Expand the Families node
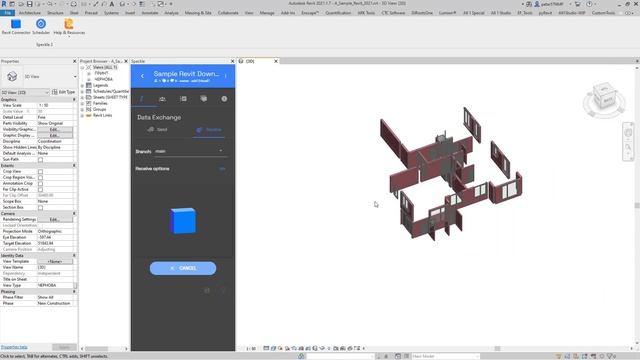The image size is (640, 360). coord(82,103)
